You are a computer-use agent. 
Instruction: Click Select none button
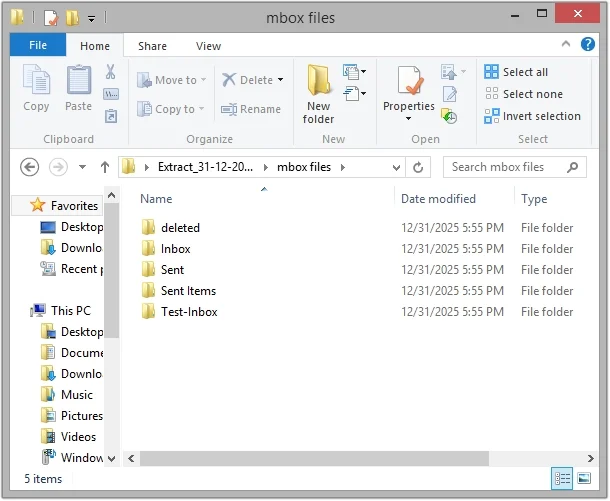coord(524,94)
